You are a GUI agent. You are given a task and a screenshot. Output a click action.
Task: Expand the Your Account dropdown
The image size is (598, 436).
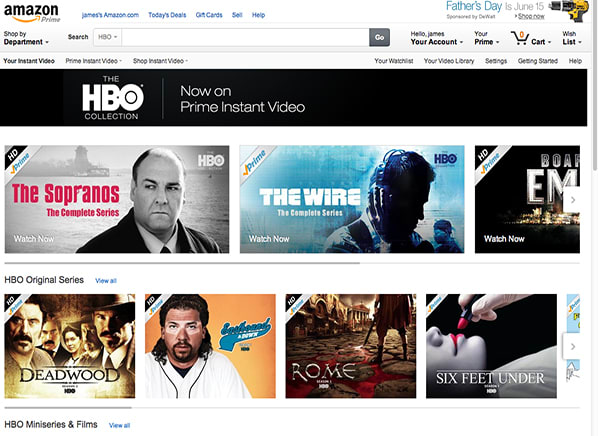[x=436, y=38]
